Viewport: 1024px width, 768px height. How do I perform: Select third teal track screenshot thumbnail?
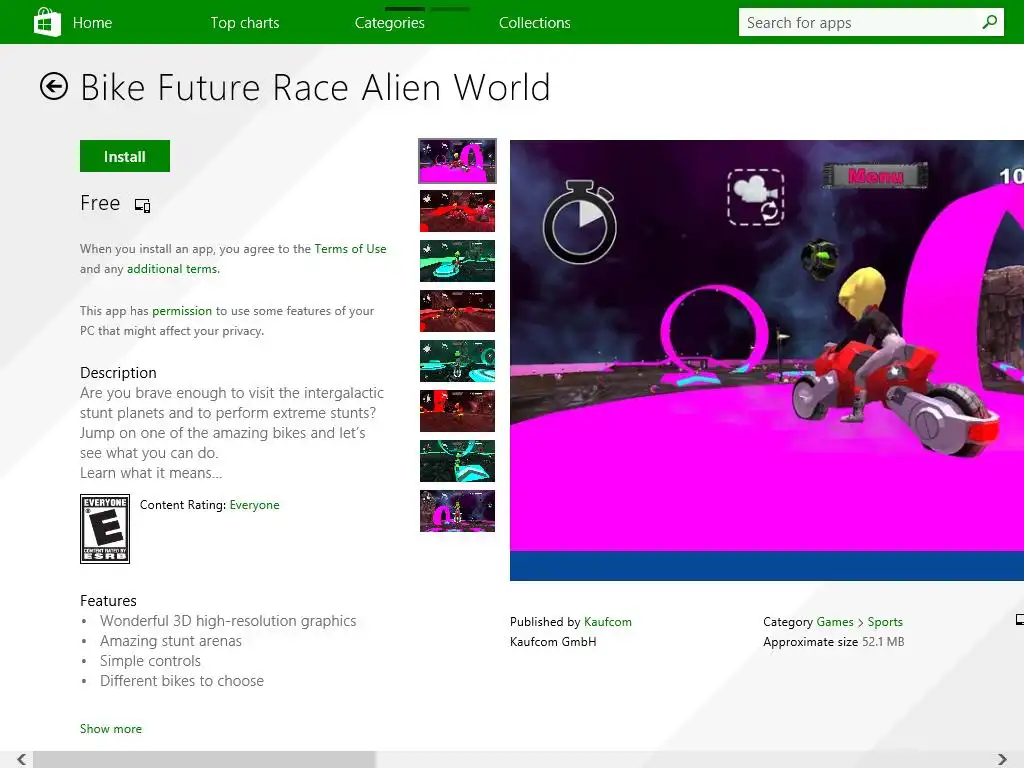tap(457, 261)
